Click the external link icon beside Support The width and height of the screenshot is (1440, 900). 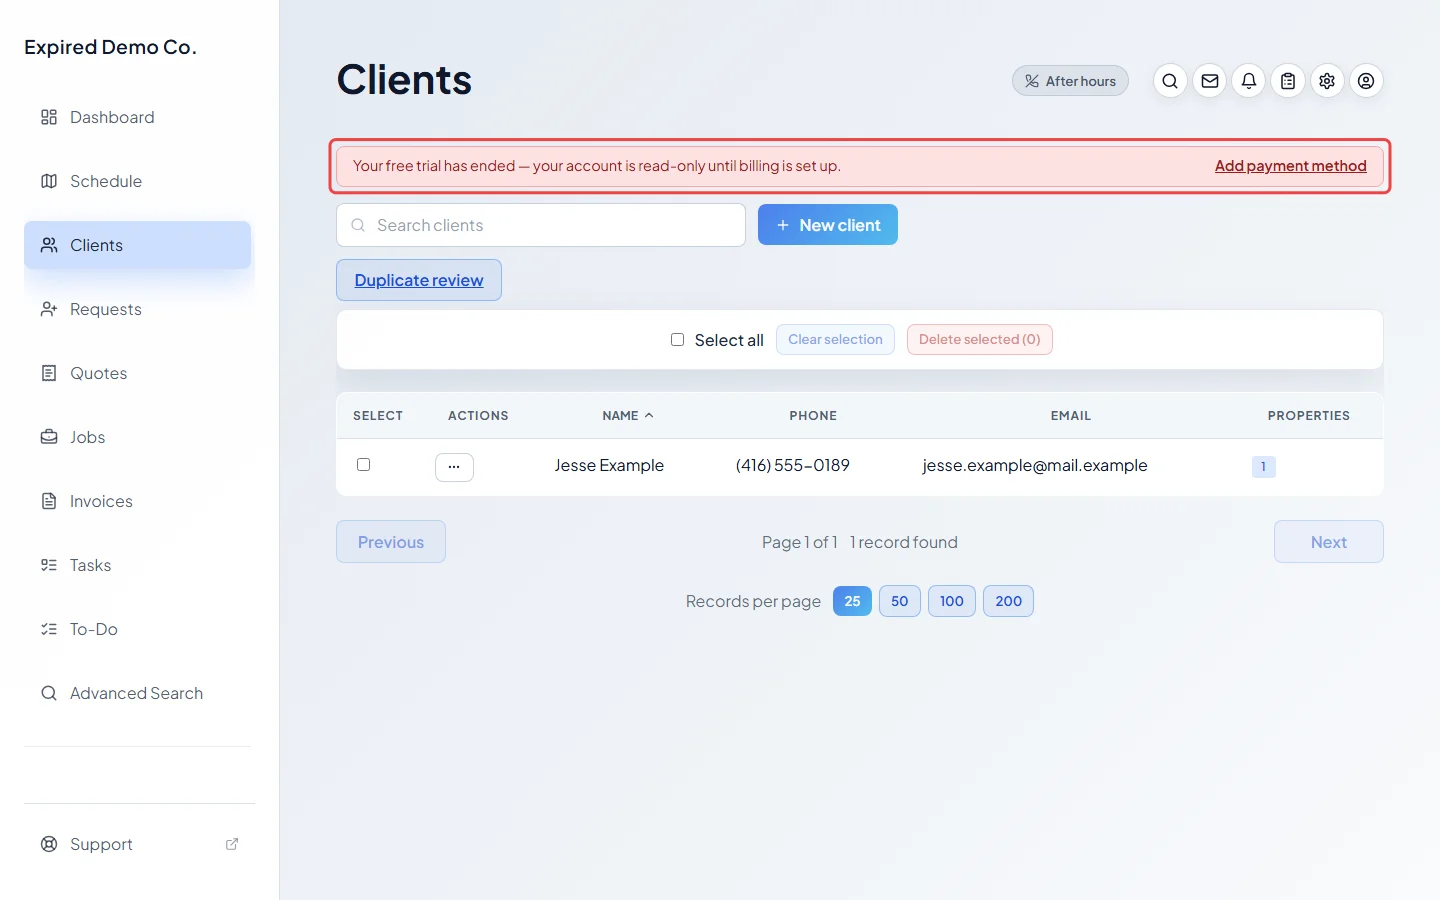[x=232, y=844]
